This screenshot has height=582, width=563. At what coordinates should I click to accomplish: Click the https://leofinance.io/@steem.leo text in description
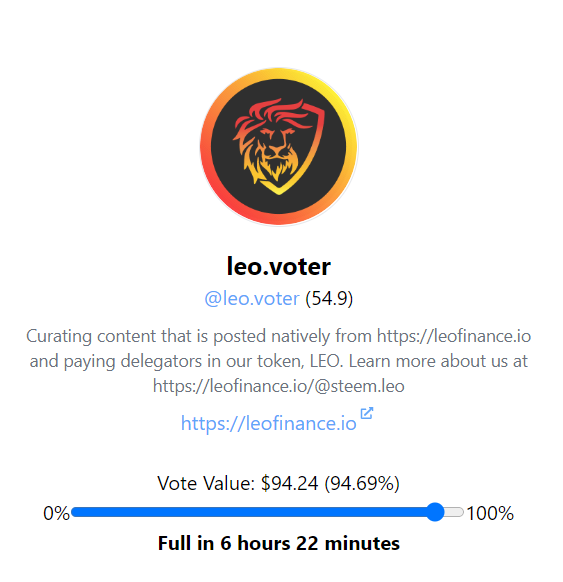click(279, 386)
